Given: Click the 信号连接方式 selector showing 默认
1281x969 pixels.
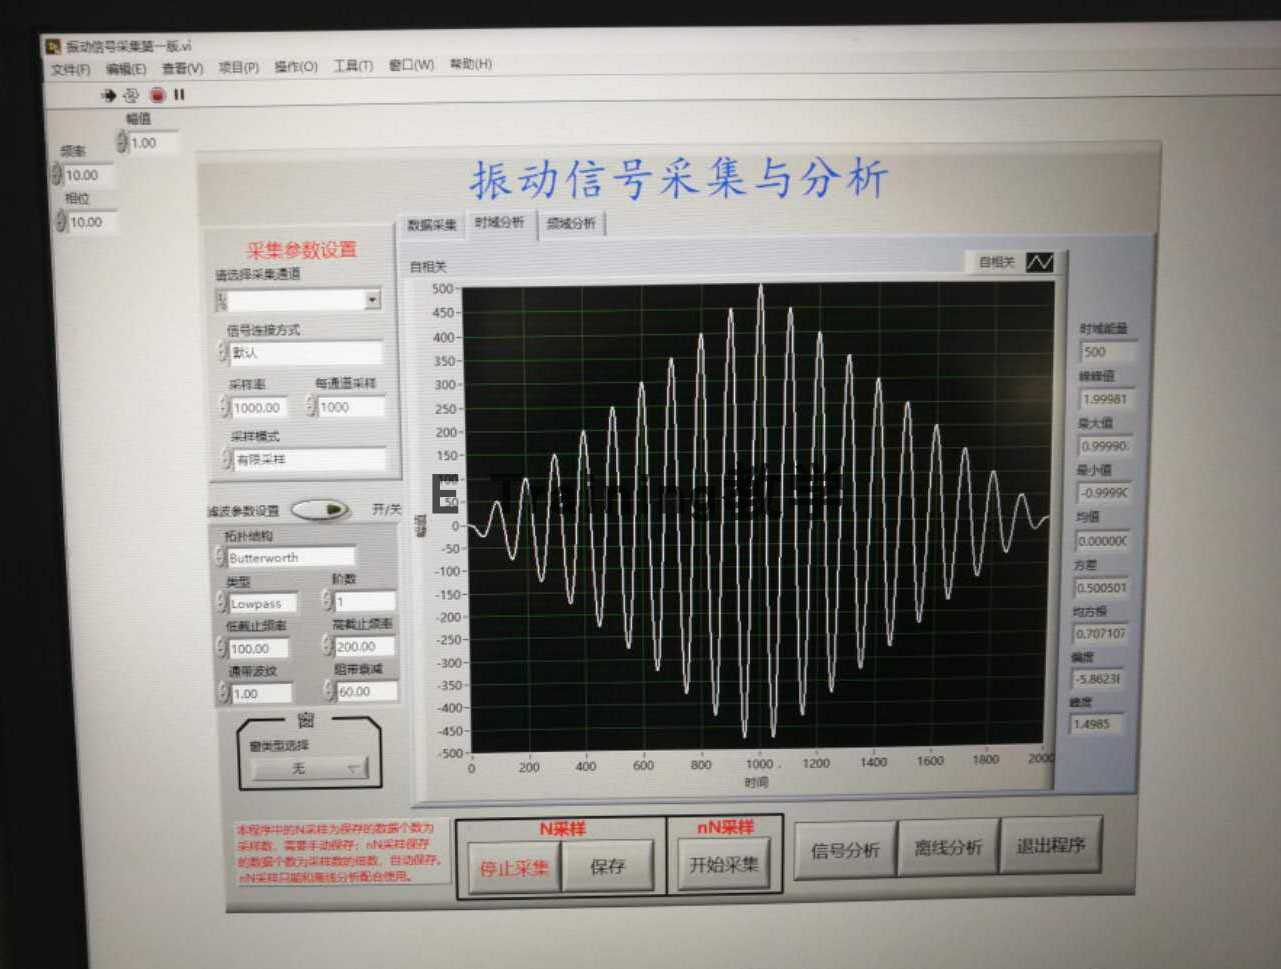Looking at the screenshot, I should point(305,353).
